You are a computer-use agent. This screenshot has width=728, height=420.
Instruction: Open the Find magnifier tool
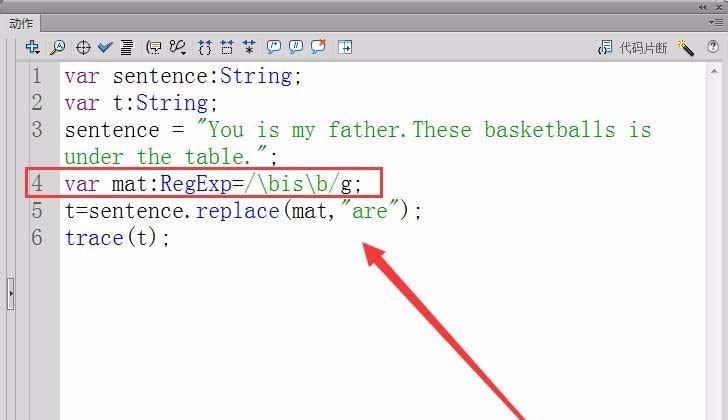[58, 47]
